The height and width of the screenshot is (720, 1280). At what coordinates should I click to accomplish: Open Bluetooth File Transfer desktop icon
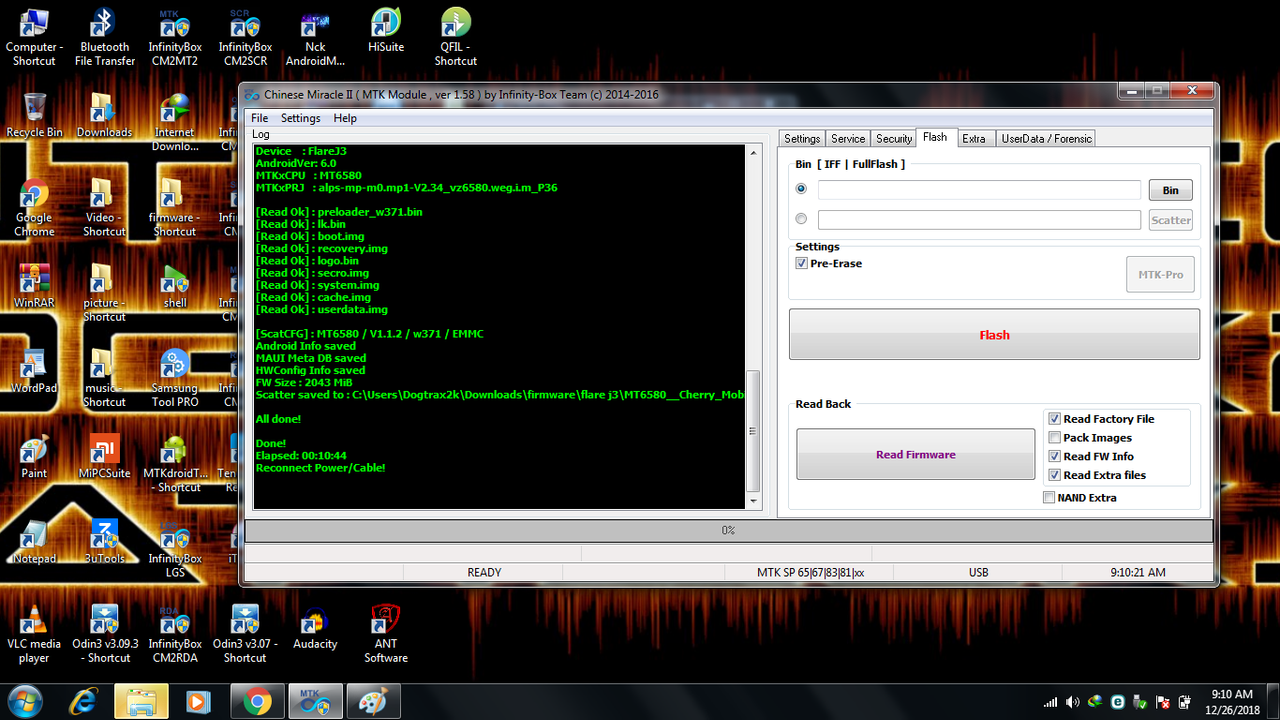(x=105, y=38)
